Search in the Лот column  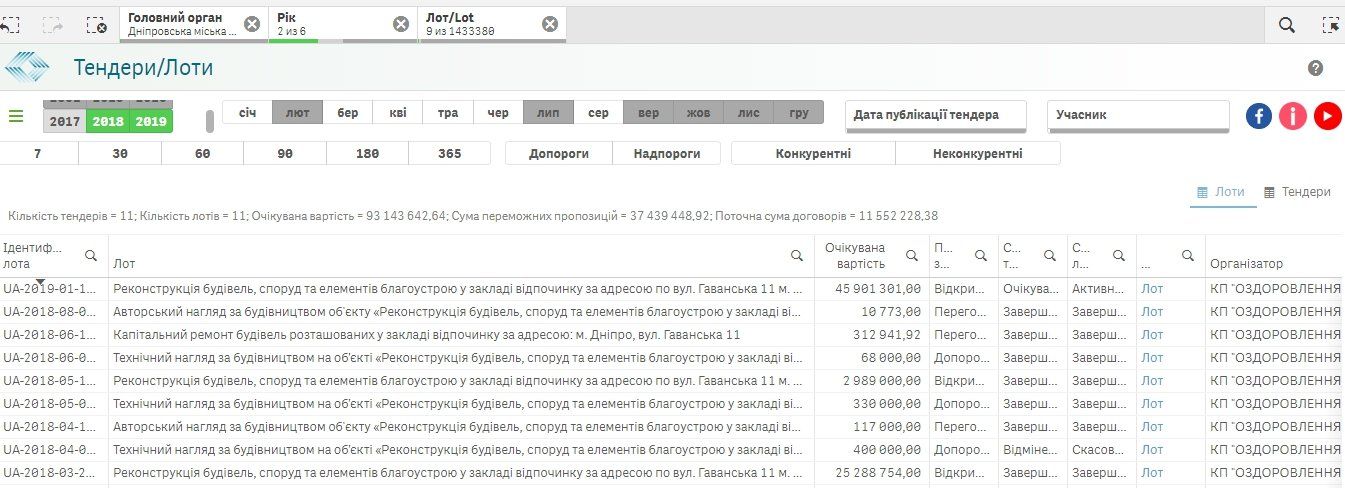pos(797,256)
